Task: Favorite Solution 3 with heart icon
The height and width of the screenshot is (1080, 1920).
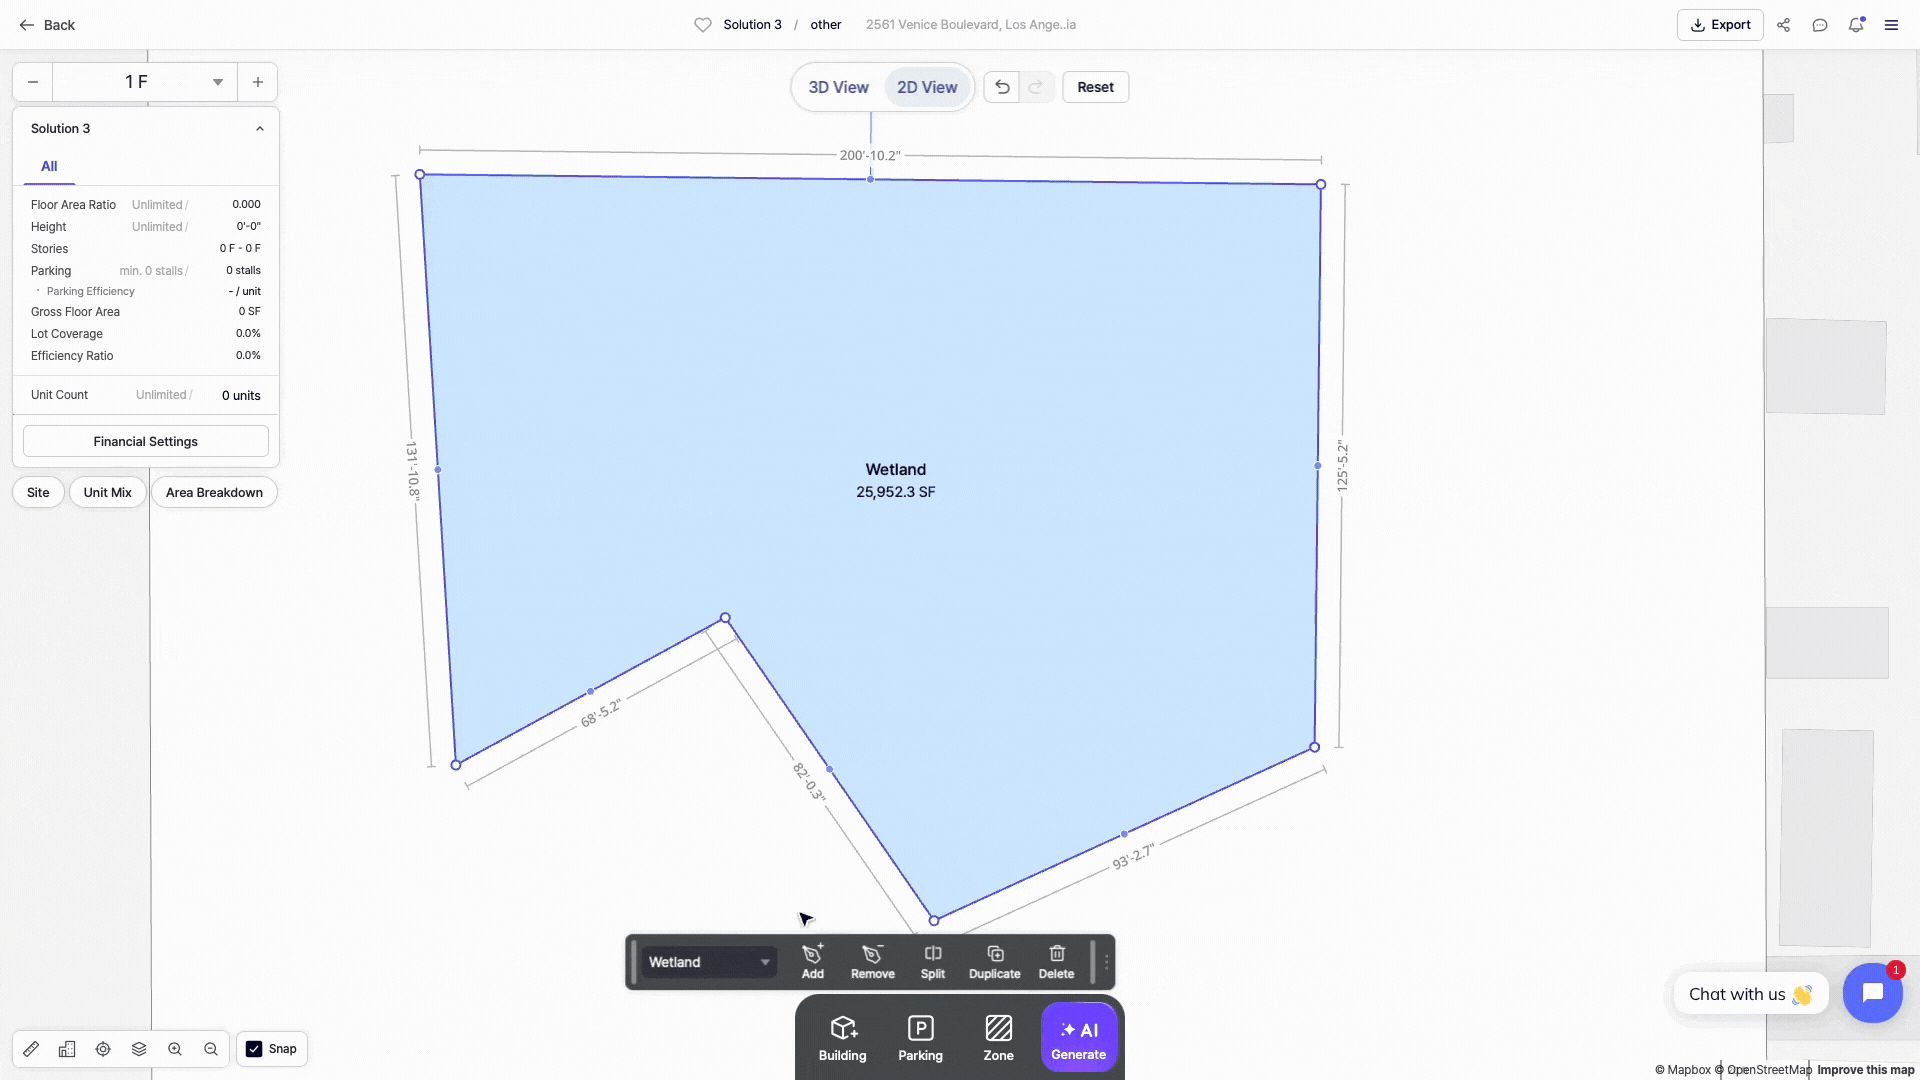Action: pos(703,25)
